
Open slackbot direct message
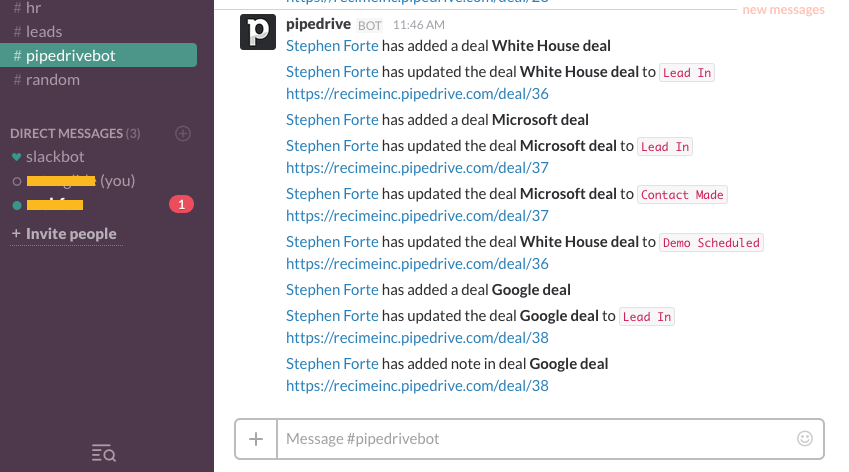point(54,157)
